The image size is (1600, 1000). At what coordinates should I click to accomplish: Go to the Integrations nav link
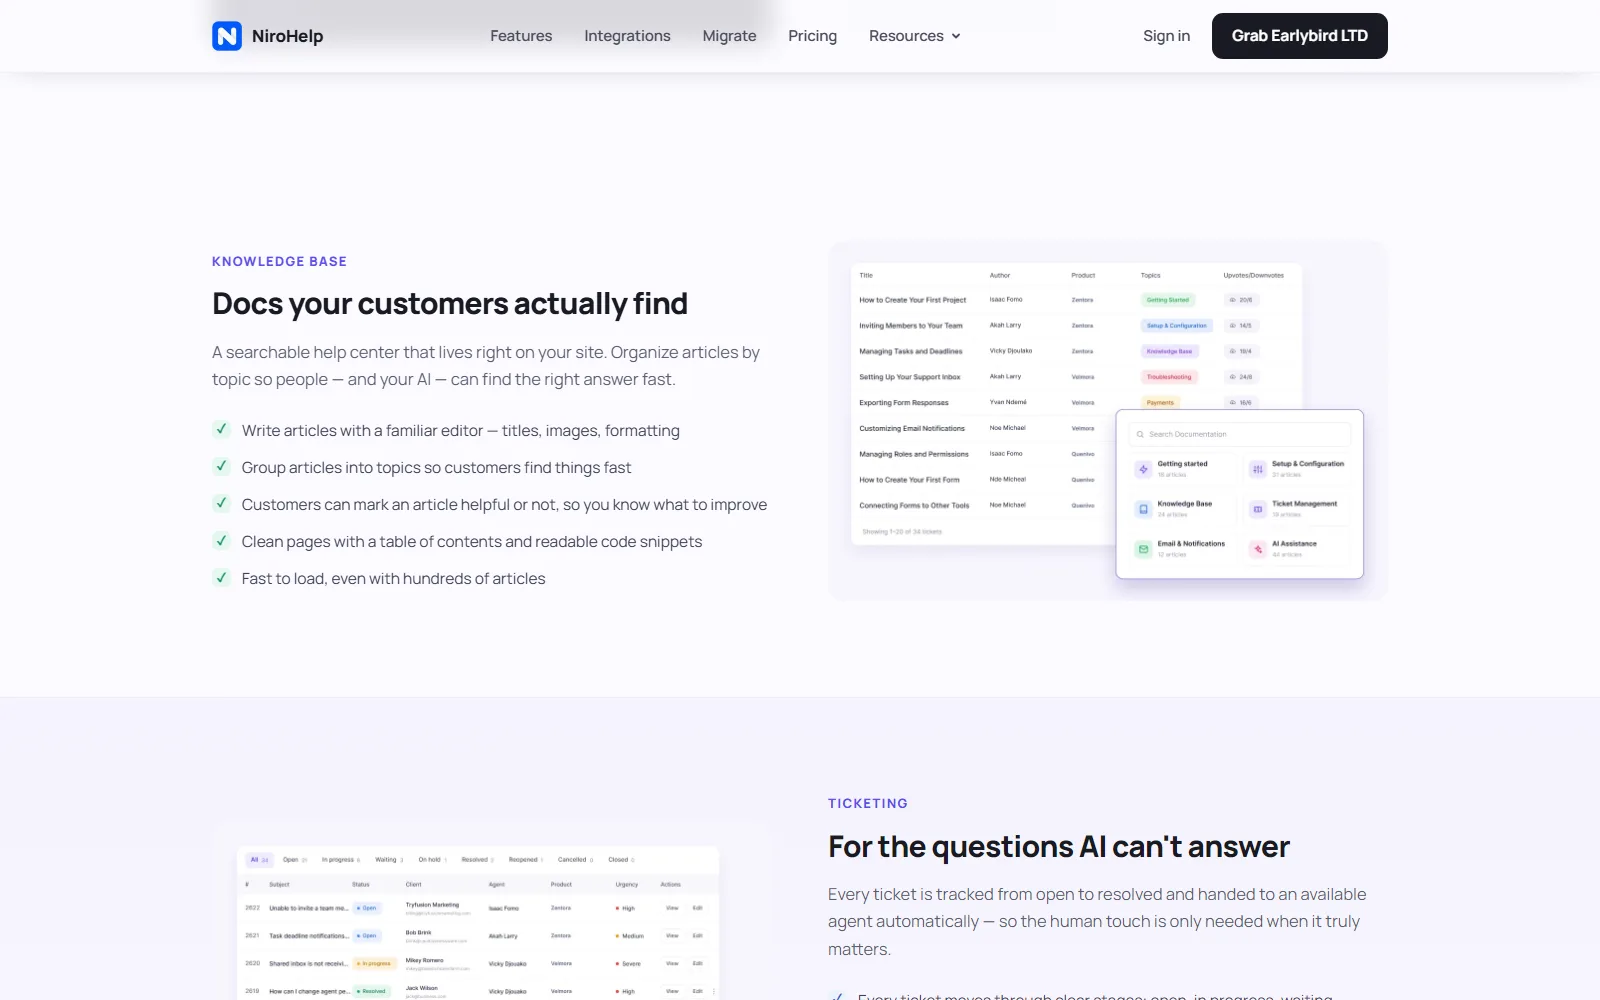coord(627,36)
